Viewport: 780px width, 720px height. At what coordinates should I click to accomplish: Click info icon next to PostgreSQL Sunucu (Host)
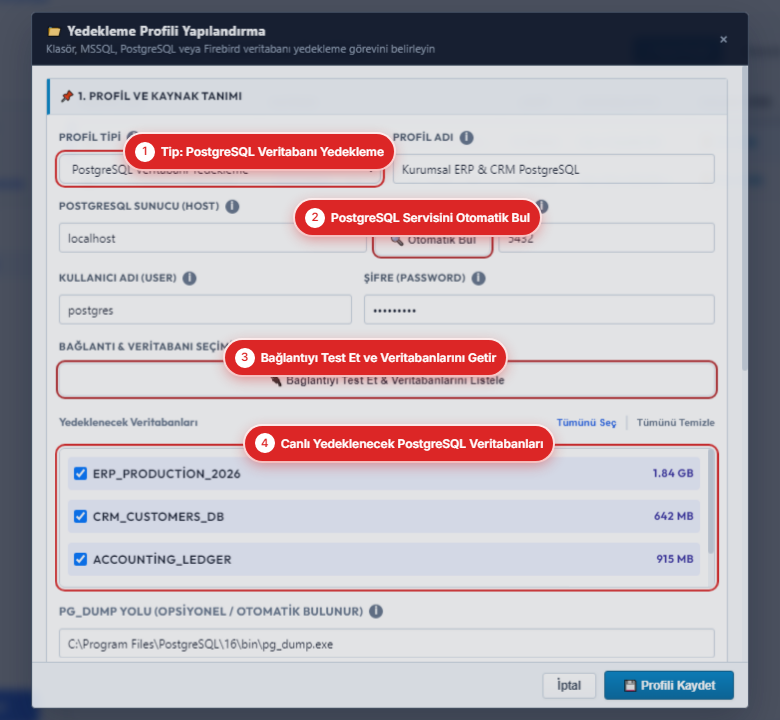pos(232,206)
